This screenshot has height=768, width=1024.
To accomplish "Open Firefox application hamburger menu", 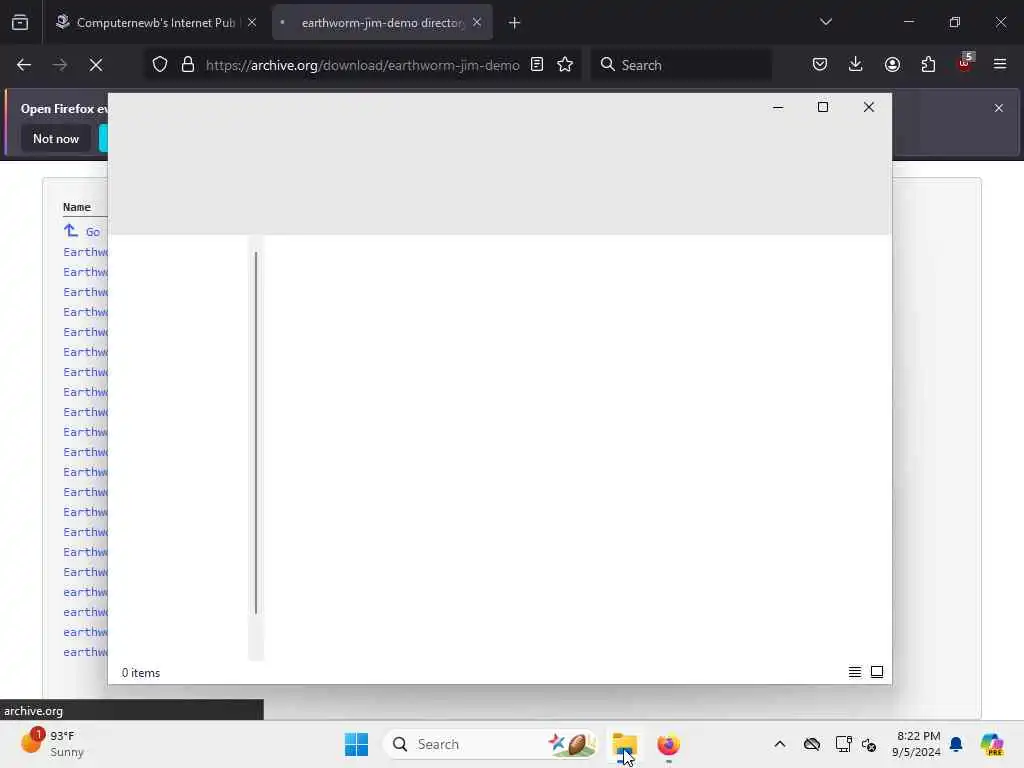I will (x=1000, y=65).
